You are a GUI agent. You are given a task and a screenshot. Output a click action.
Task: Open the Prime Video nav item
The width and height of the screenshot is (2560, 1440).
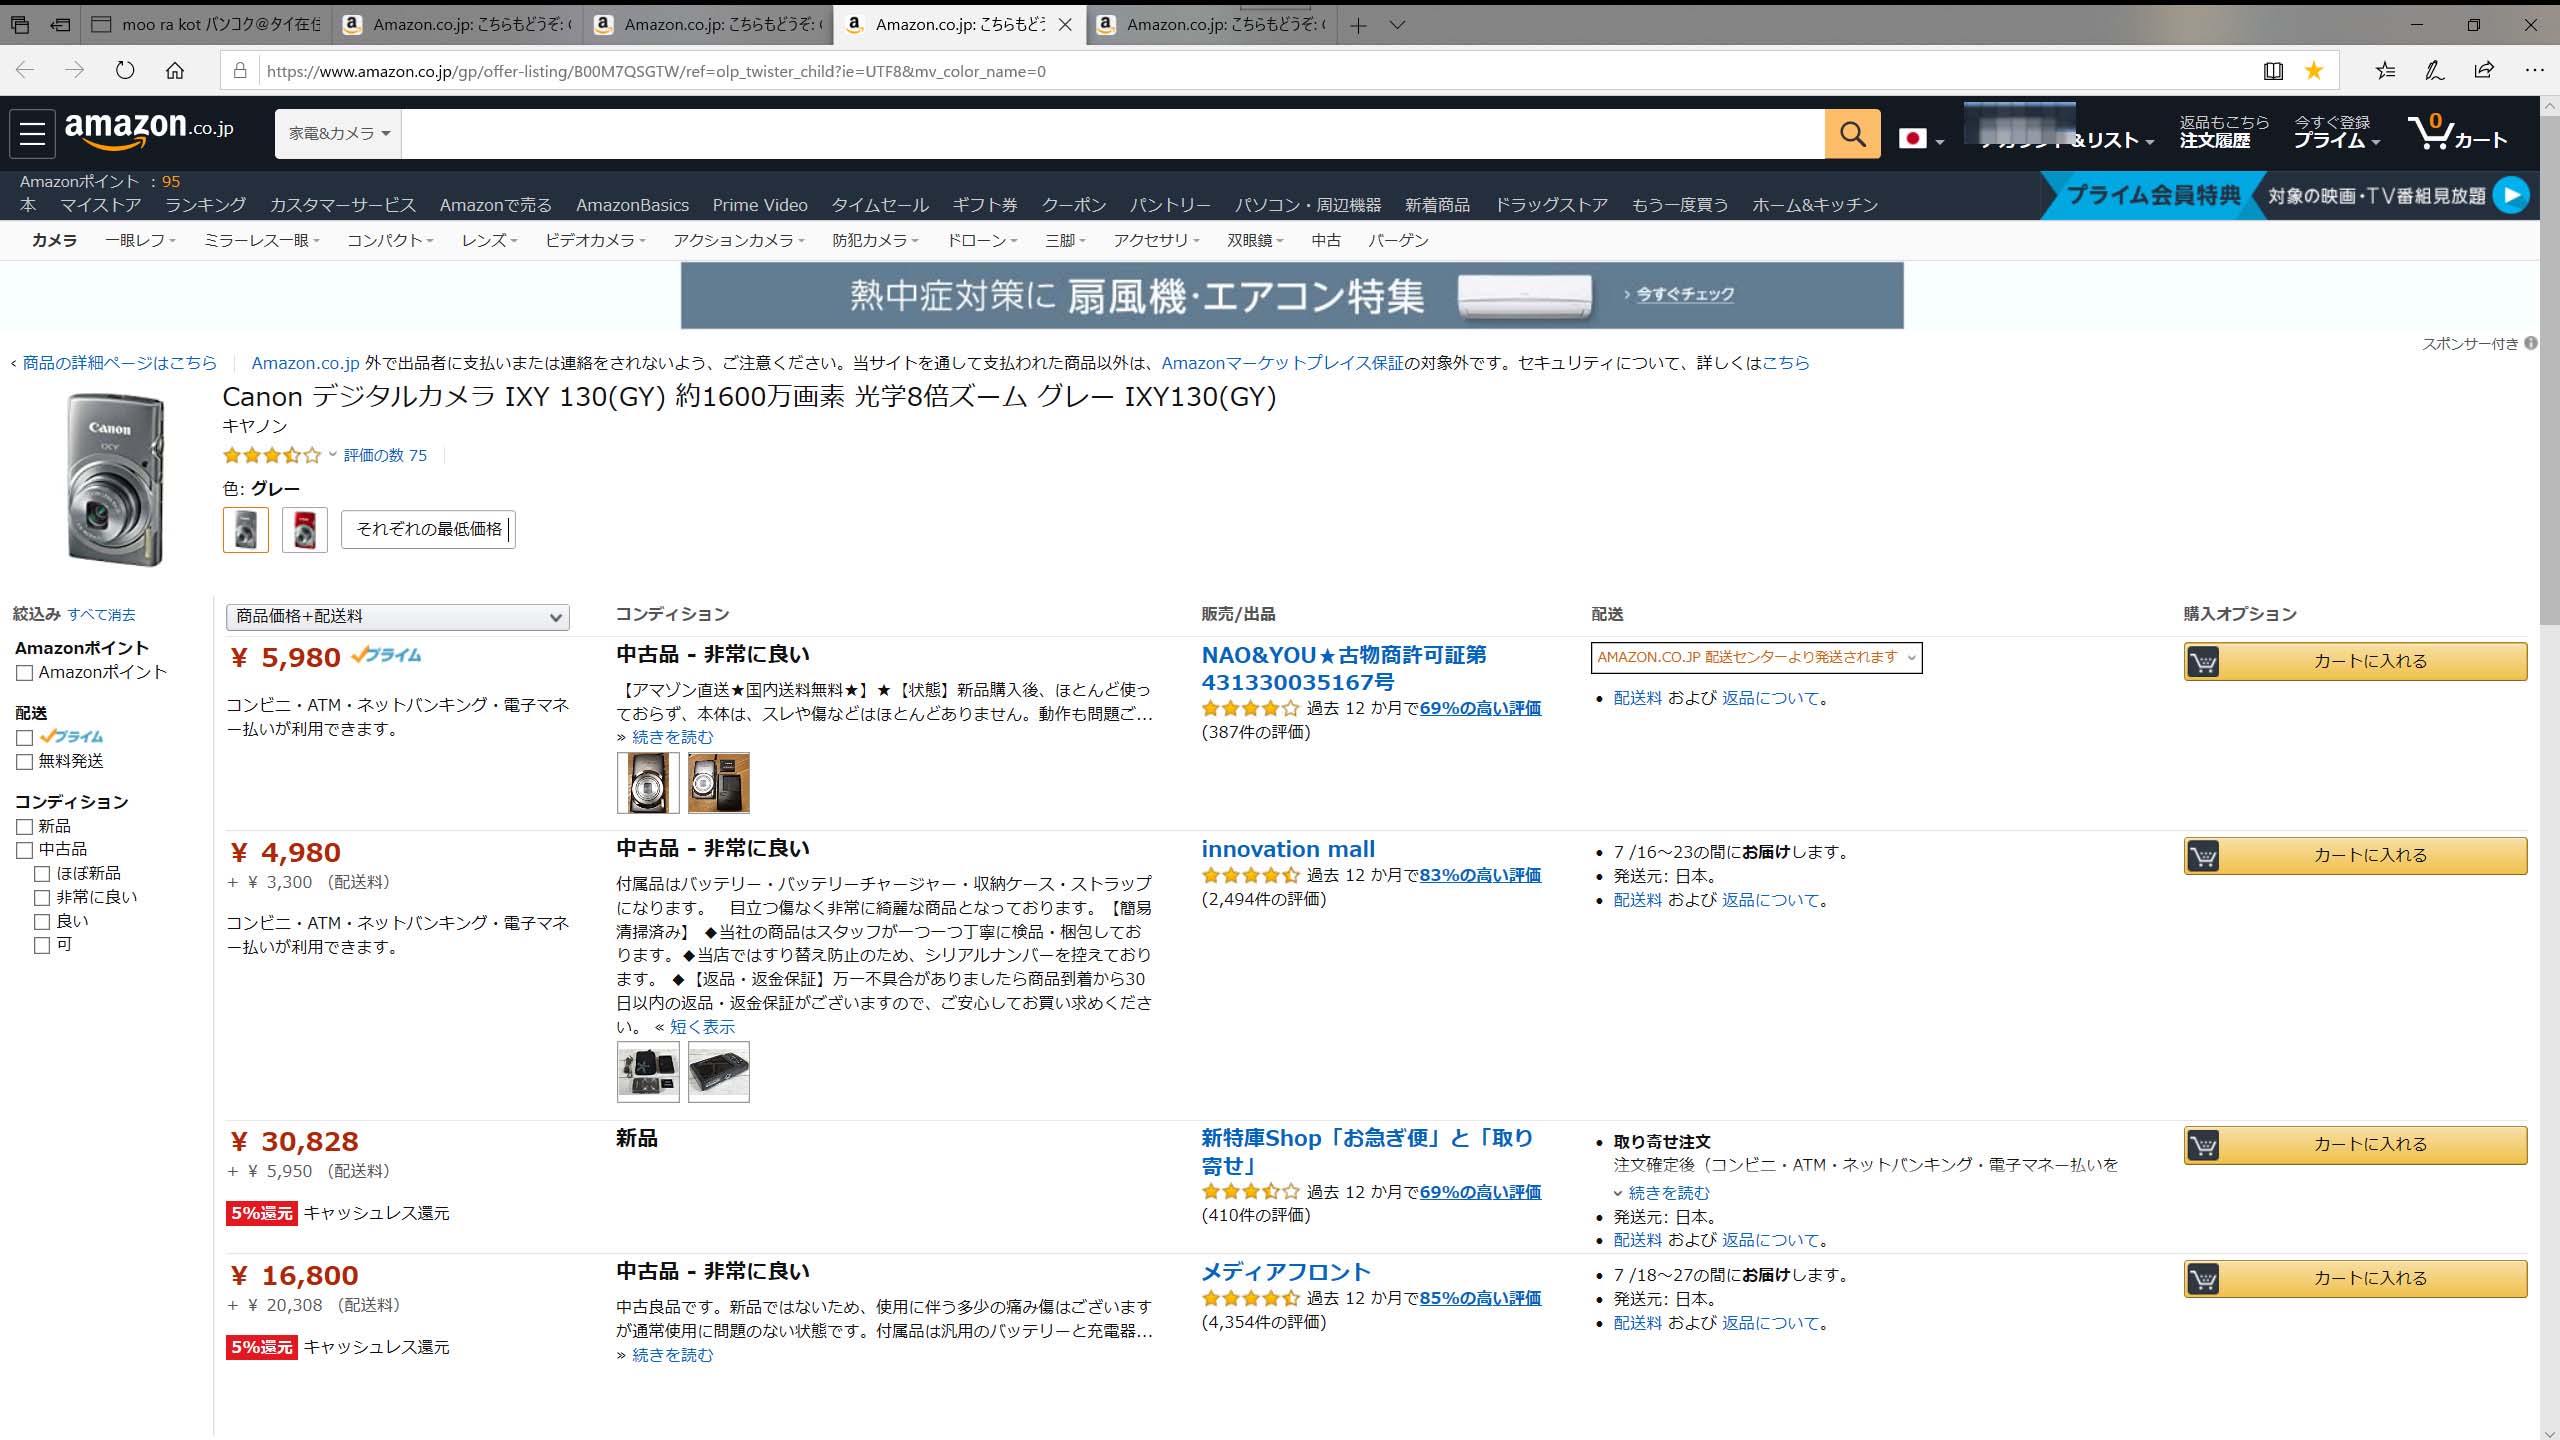click(760, 205)
